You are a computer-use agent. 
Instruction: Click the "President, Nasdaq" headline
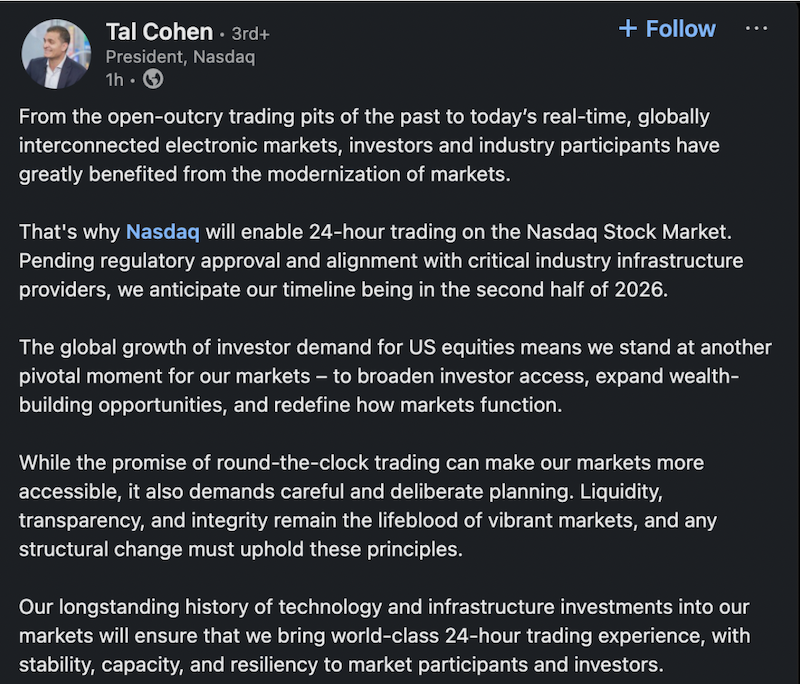[180, 57]
